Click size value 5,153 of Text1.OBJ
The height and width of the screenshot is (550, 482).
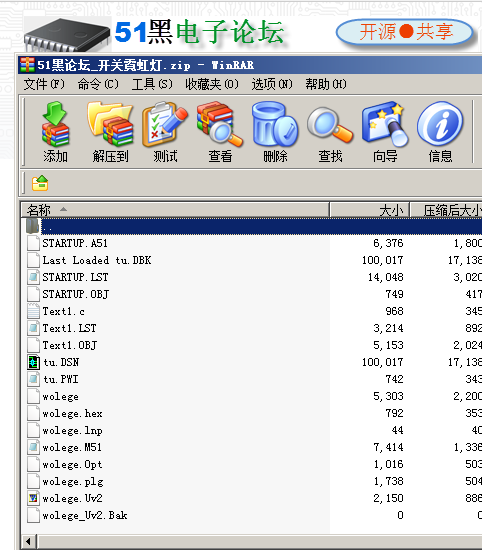click(x=388, y=345)
